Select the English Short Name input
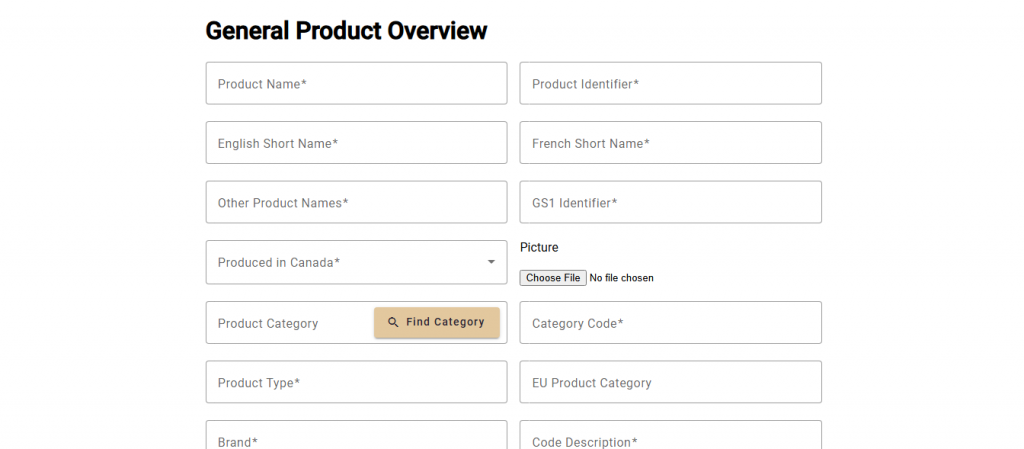Screen dimensions: 1024x449 pyautogui.click(x=356, y=143)
